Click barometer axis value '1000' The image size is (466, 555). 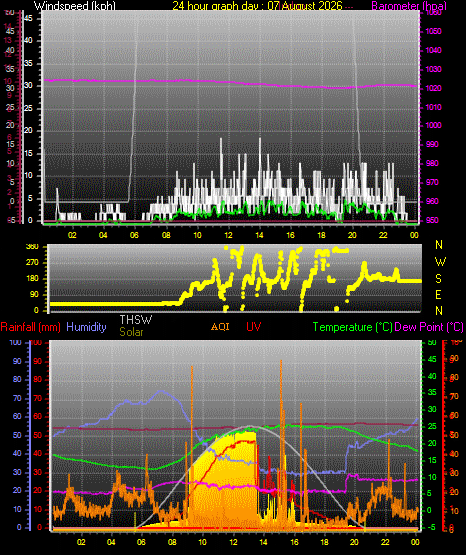pos(433,125)
